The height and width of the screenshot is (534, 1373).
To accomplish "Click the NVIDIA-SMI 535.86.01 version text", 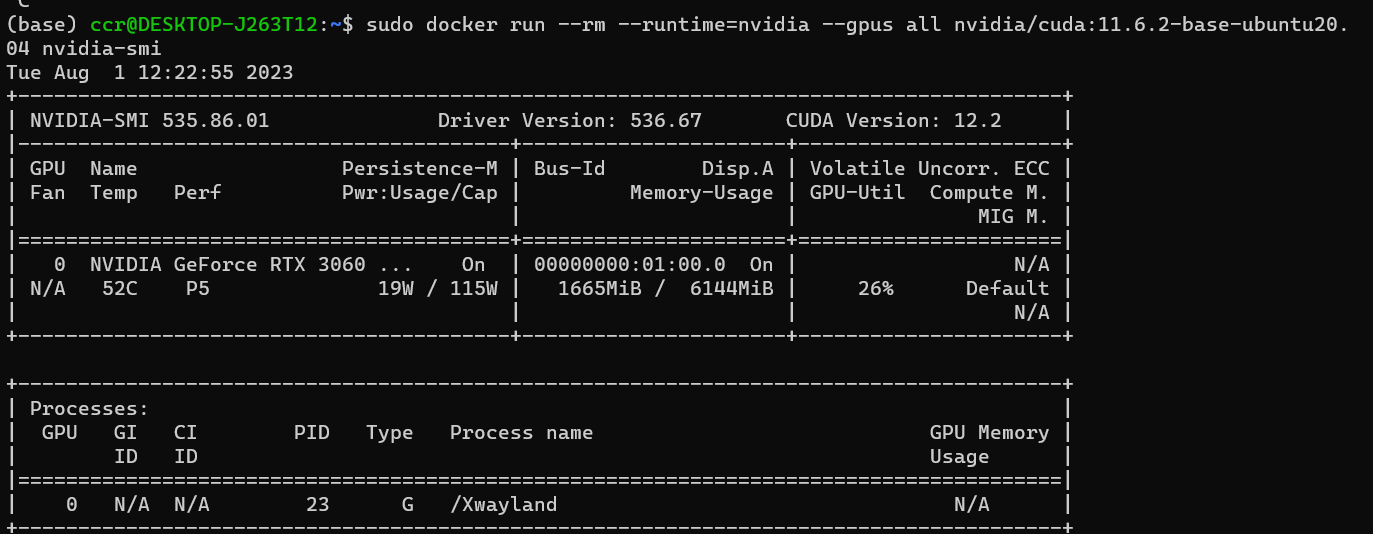I will pyautogui.click(x=150, y=121).
